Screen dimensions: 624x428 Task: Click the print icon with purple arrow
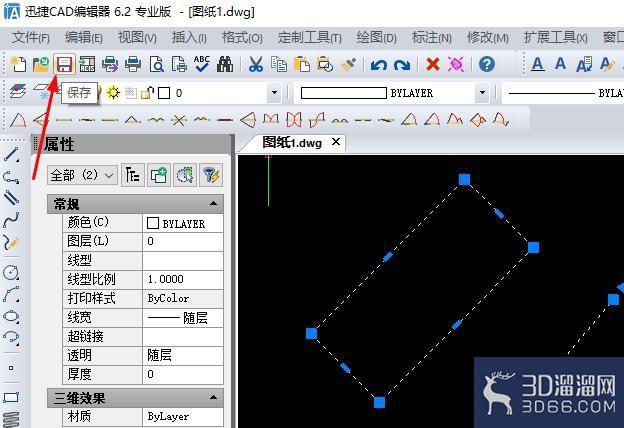110,64
